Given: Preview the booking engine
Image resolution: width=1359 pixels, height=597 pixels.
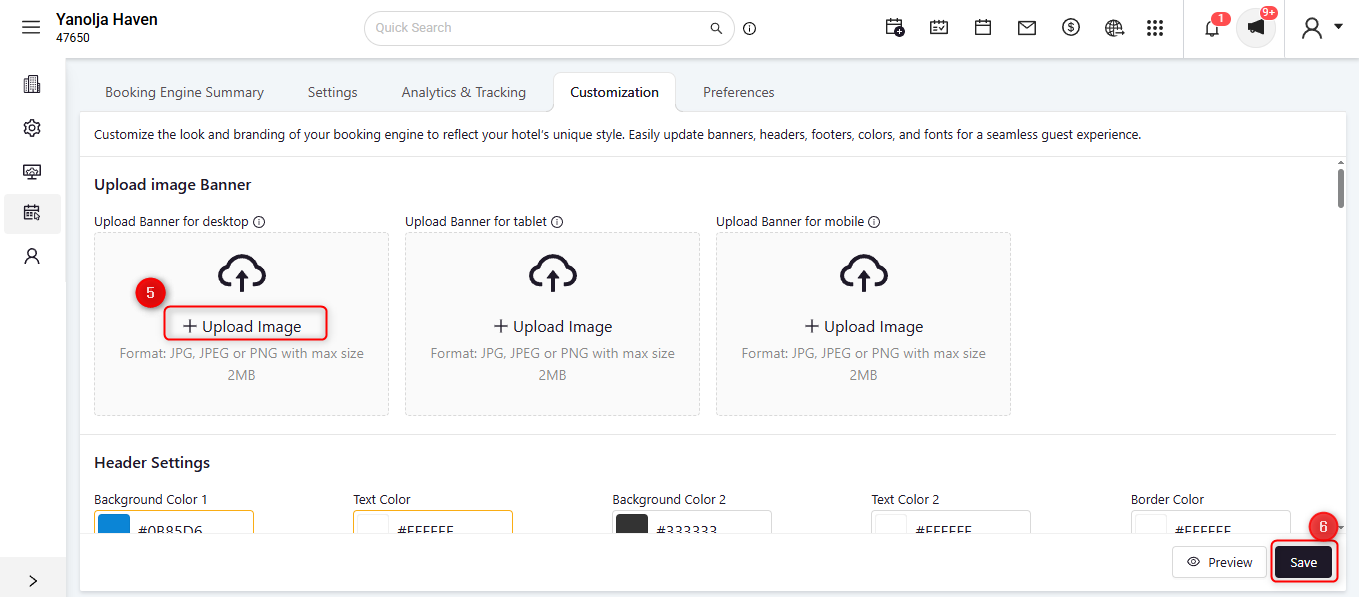Looking at the screenshot, I should click(1219, 562).
